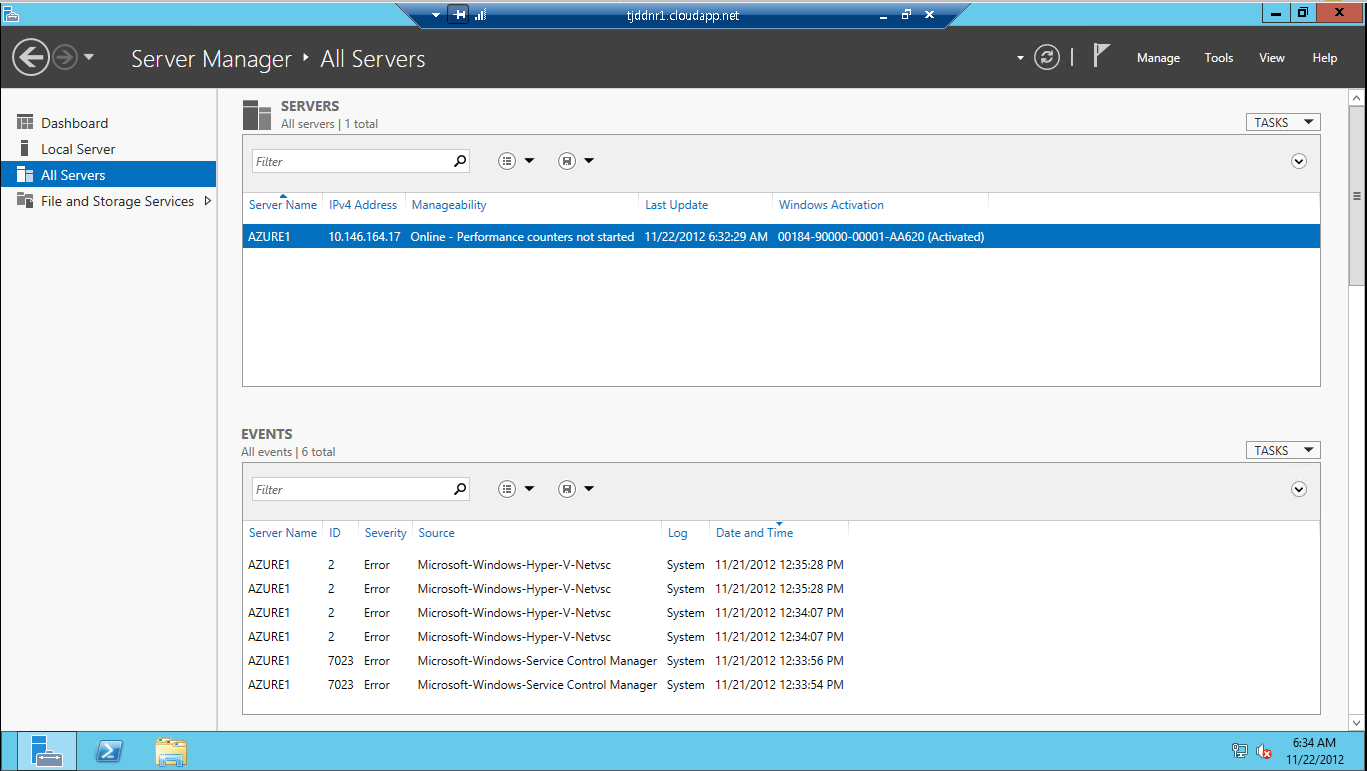This screenshot has height=771, width=1367.
Task: Click connection signal strength icon in RDP bar
Action: pos(480,15)
